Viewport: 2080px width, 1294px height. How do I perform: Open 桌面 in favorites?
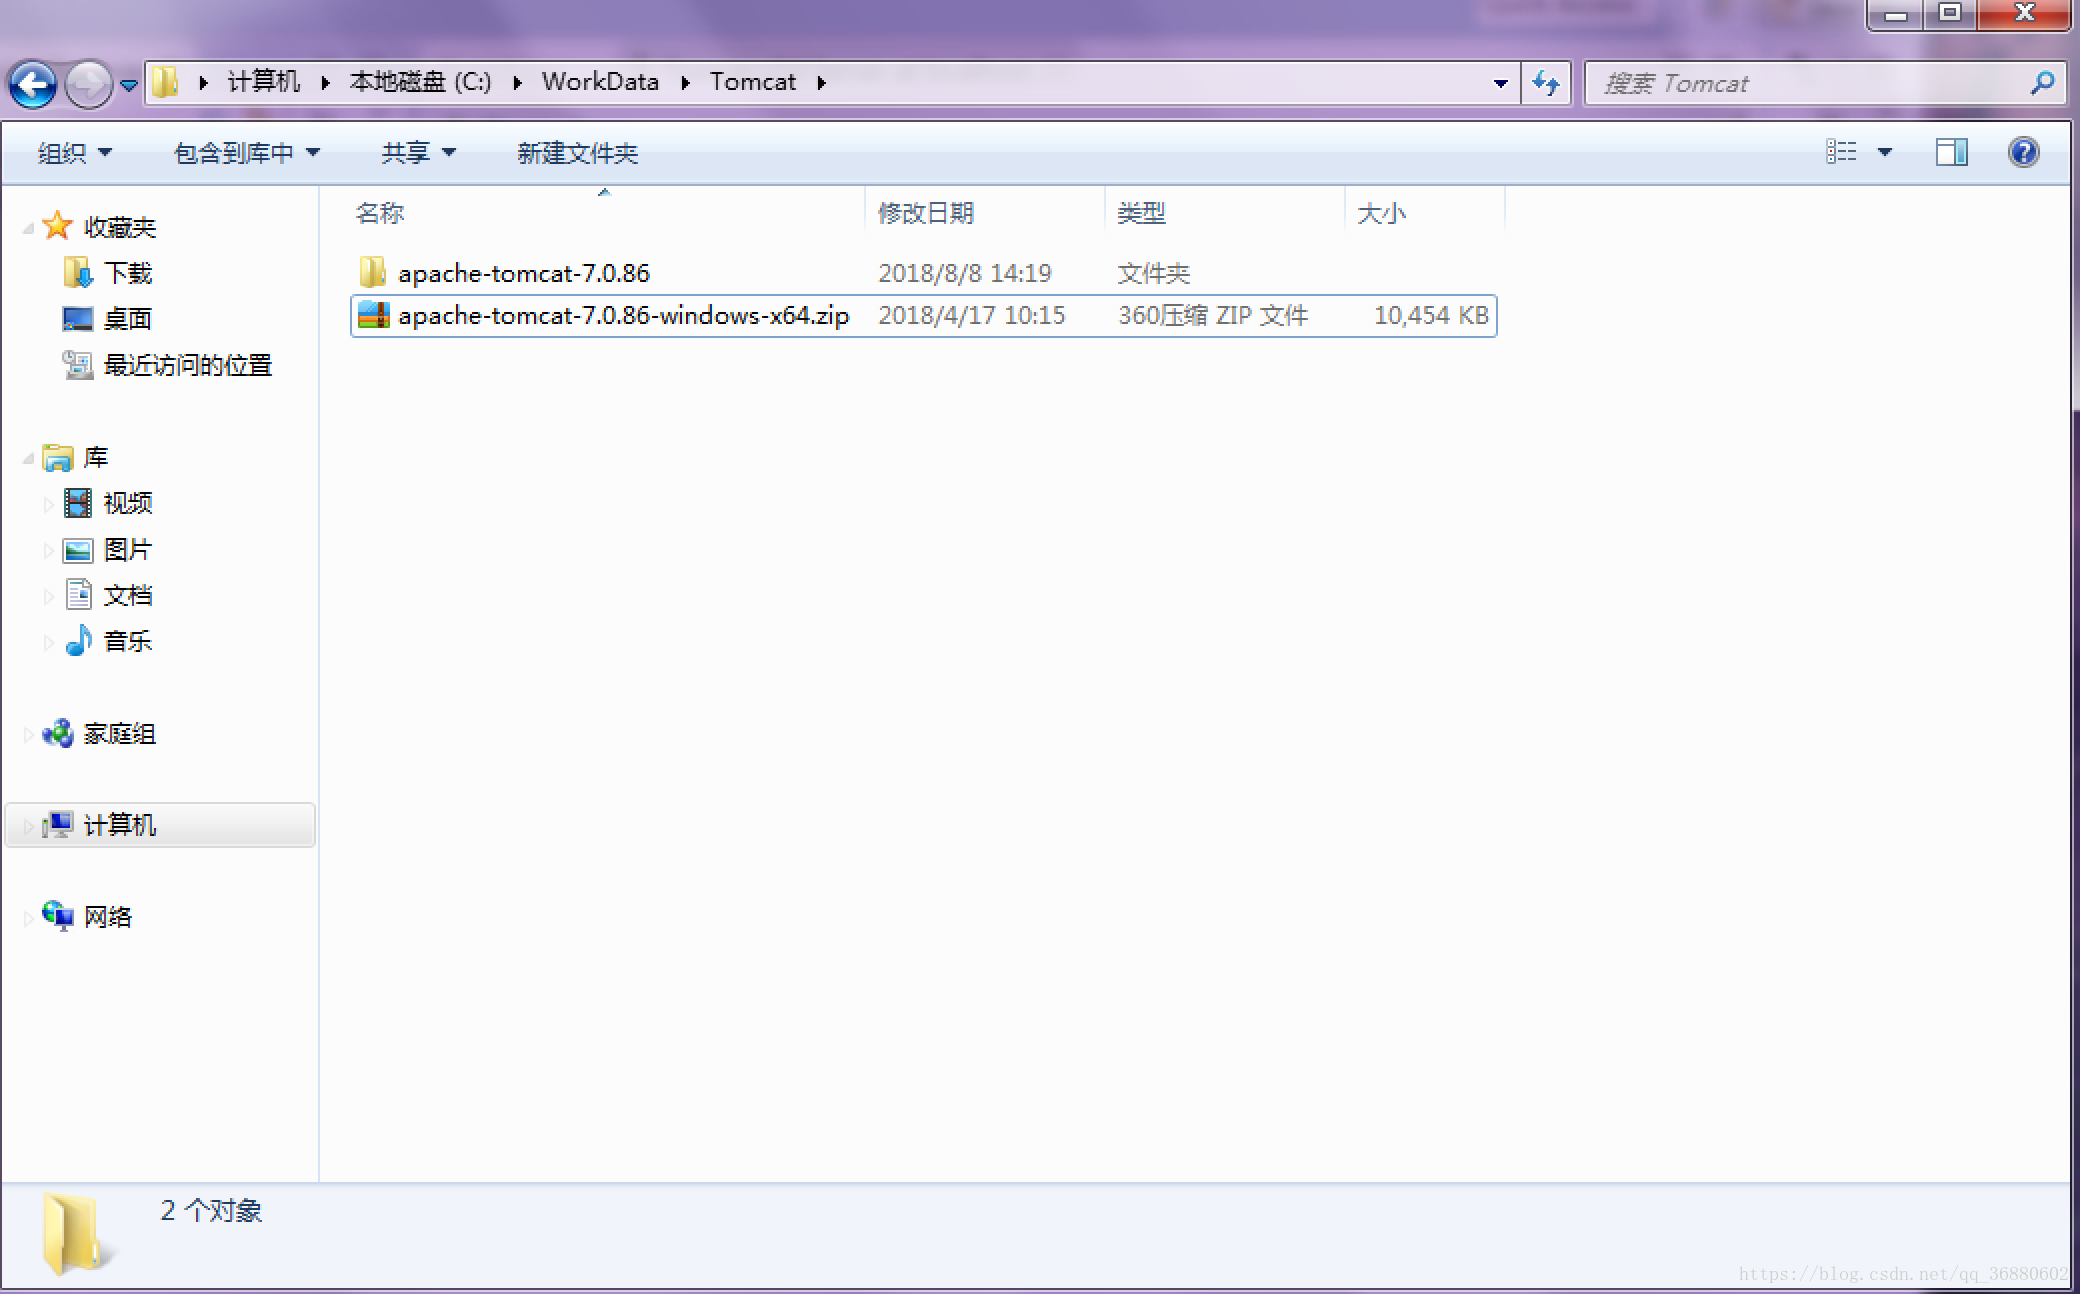click(128, 319)
